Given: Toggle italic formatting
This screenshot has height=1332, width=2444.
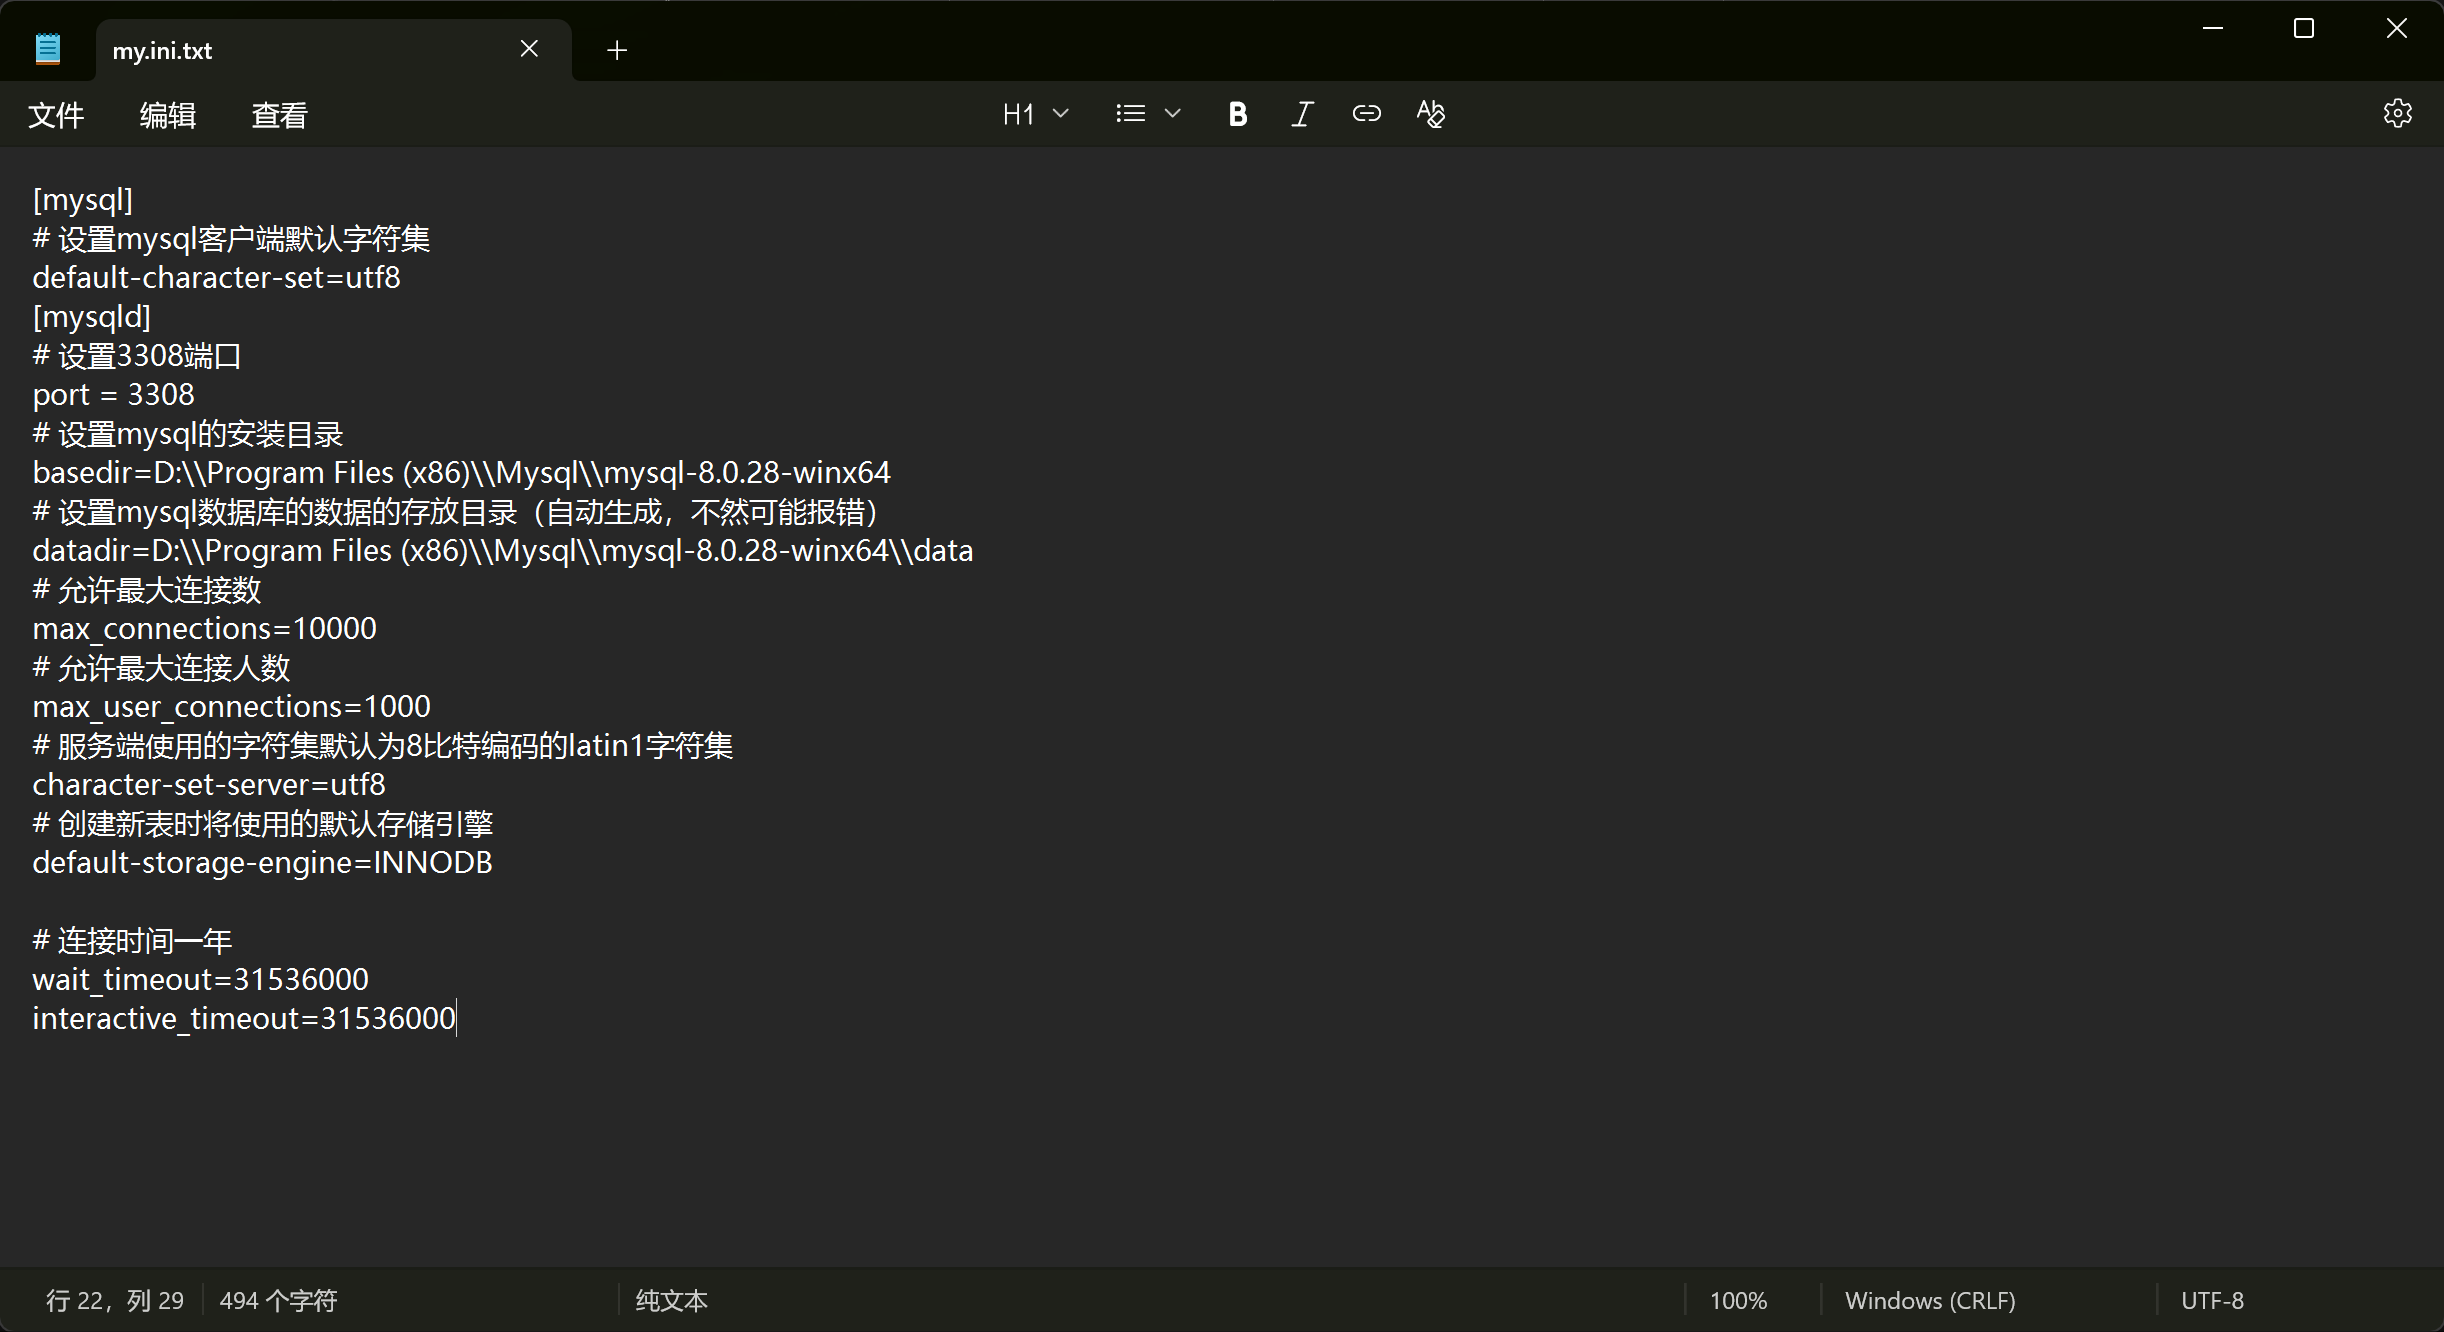Looking at the screenshot, I should point(1301,114).
